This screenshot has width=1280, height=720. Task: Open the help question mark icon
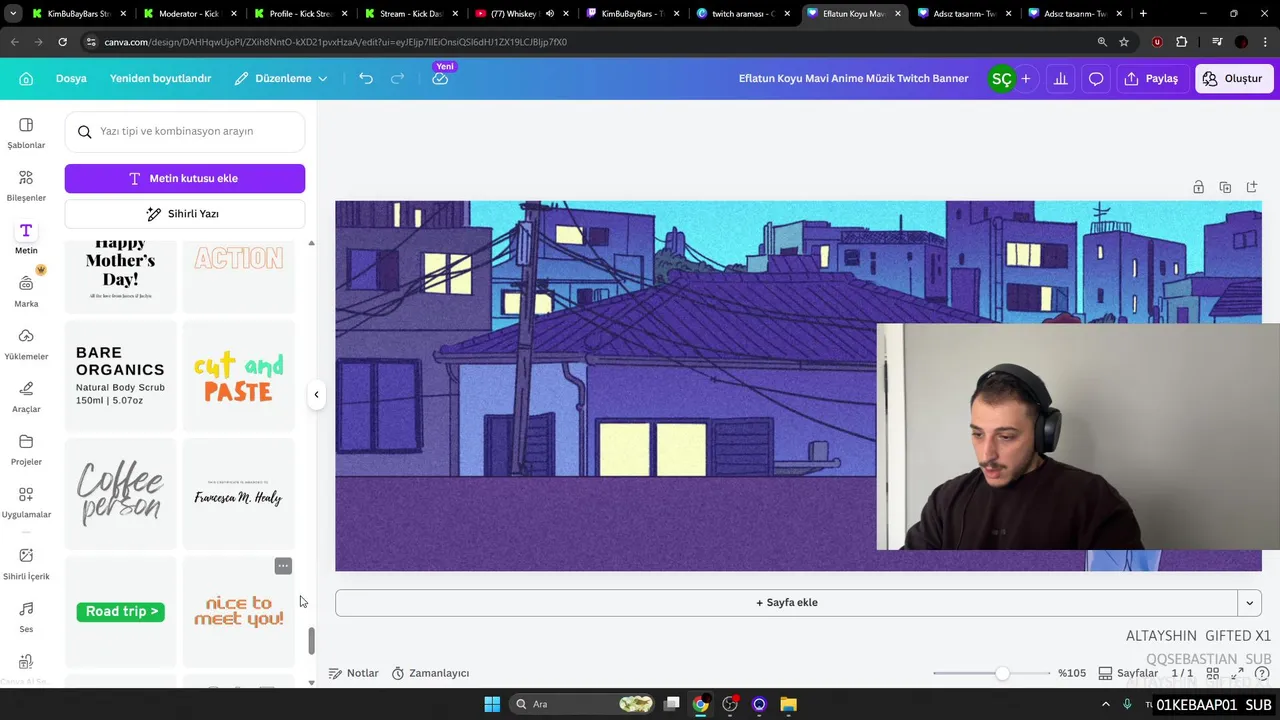click(1262, 673)
